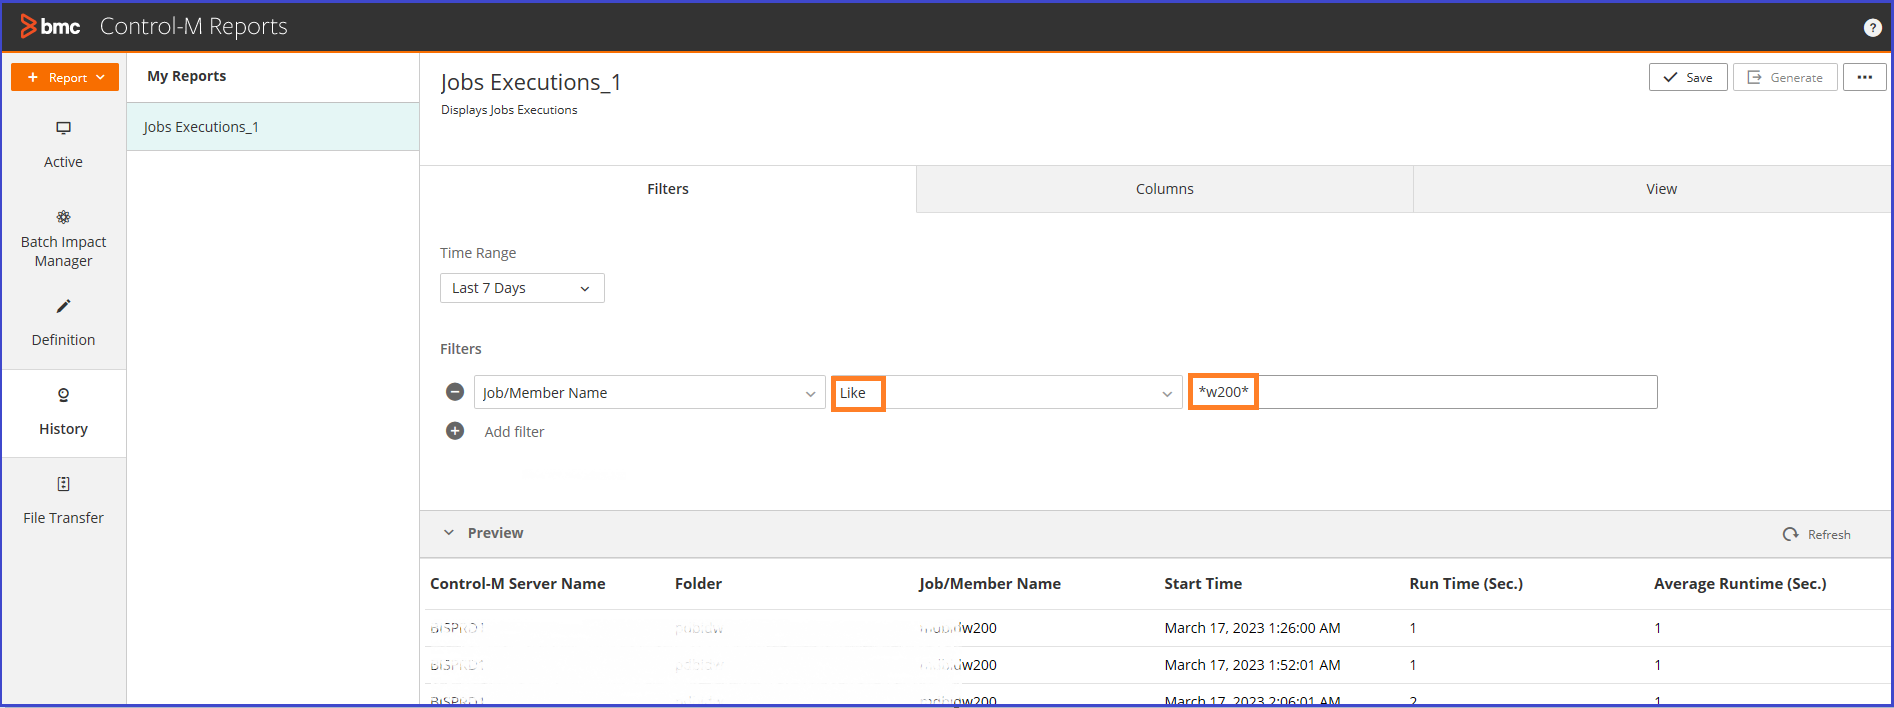Click the March 17, 2023 1:52:01 AM cell
1894x708 pixels.
point(1252,665)
